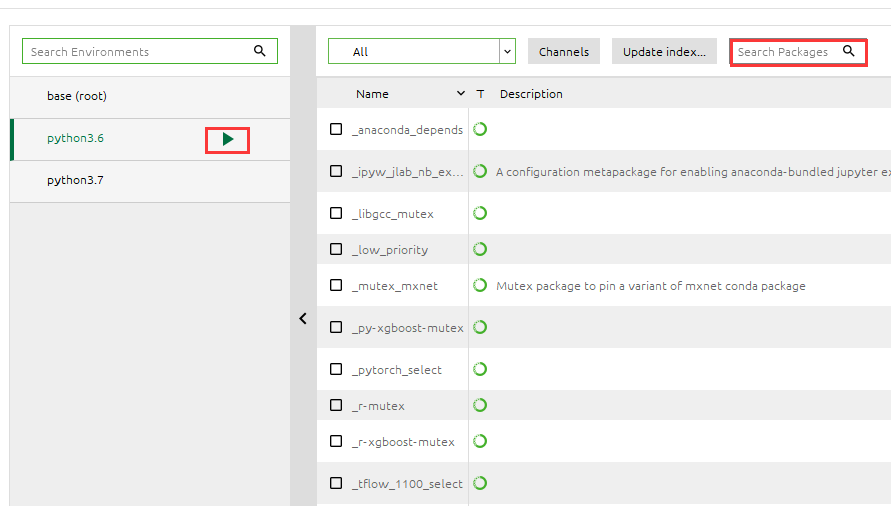
Task: Collapse the environments panel with left chevron
Action: (x=303, y=318)
